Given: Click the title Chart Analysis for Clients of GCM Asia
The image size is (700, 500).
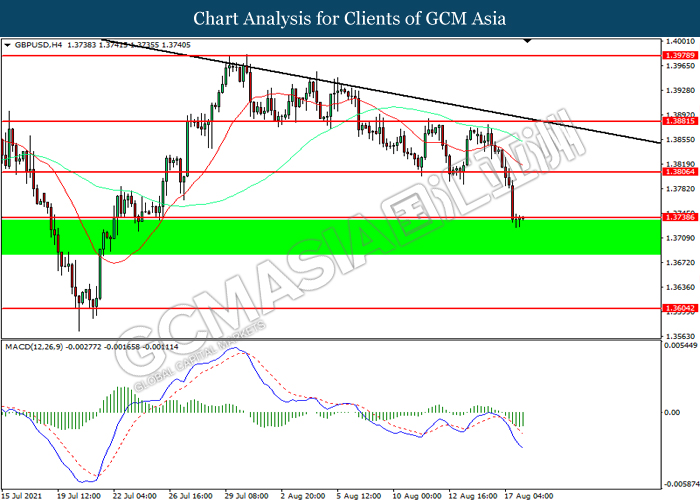Looking at the screenshot, I should 350,18.
